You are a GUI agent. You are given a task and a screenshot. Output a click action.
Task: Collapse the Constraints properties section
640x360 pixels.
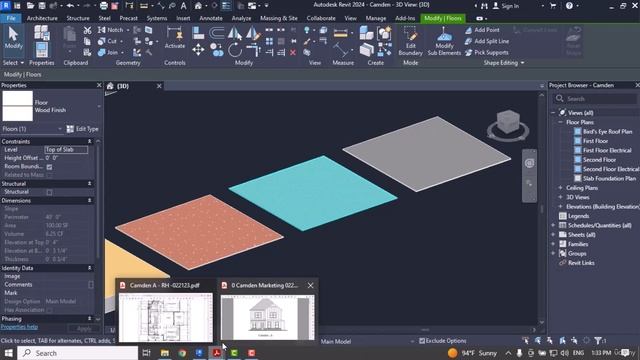[89, 141]
